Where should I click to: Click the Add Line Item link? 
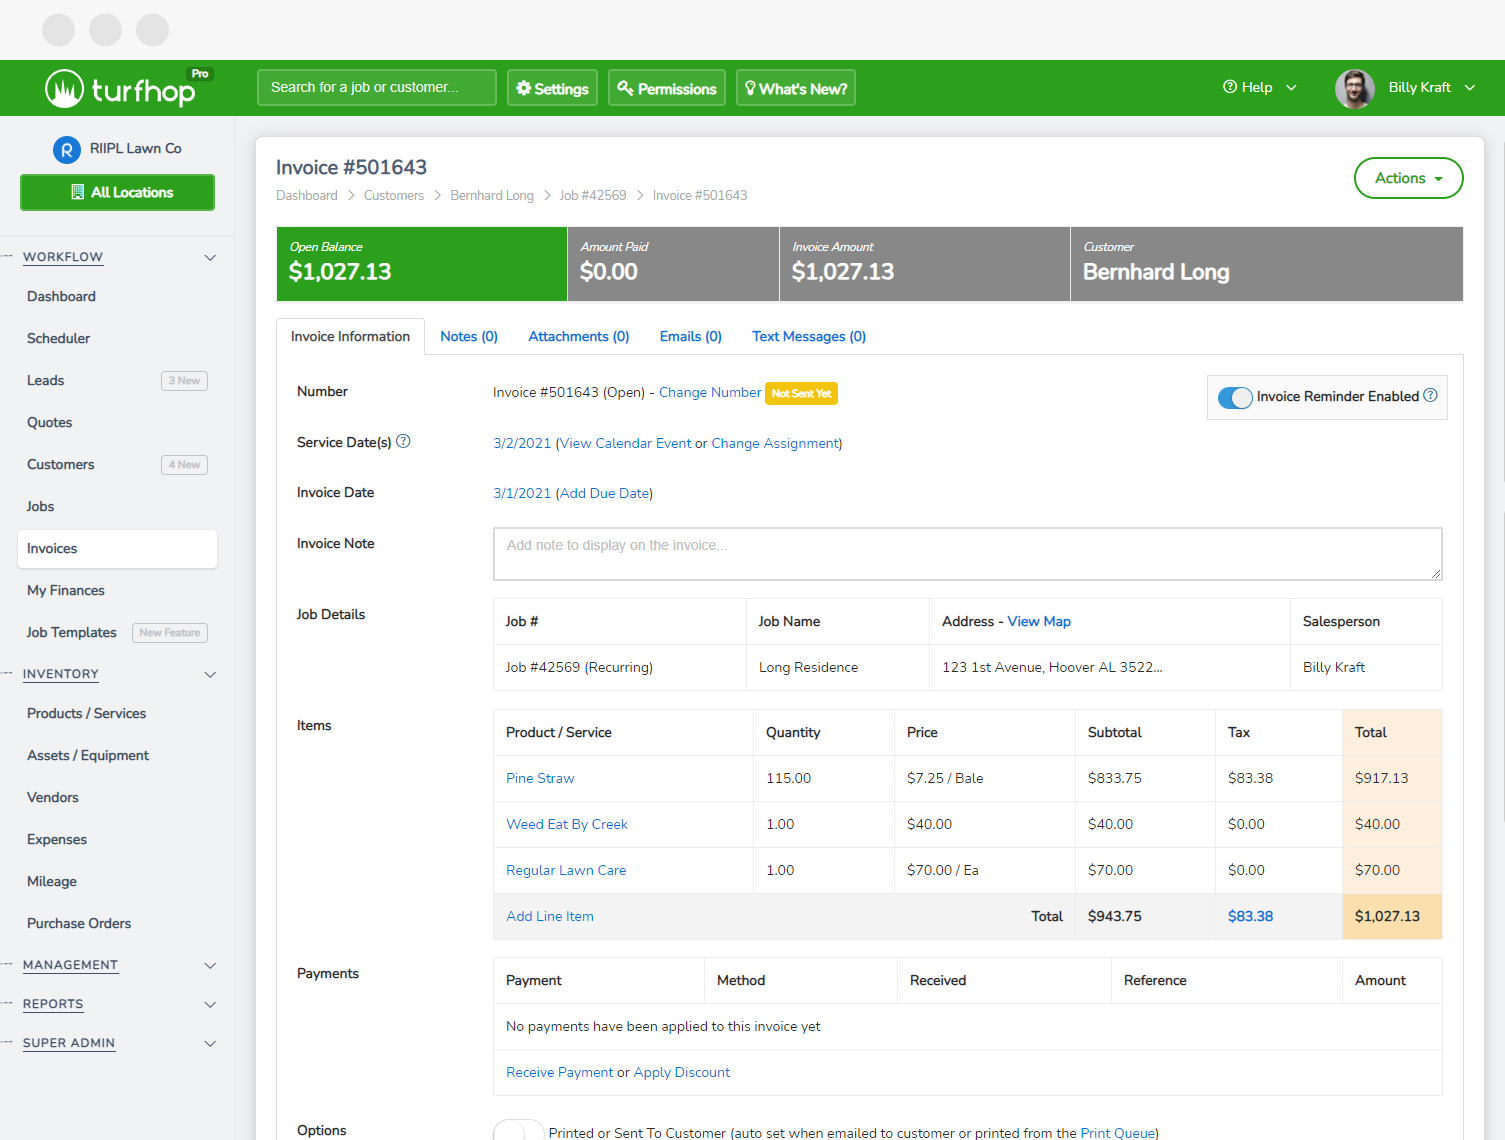(x=549, y=916)
